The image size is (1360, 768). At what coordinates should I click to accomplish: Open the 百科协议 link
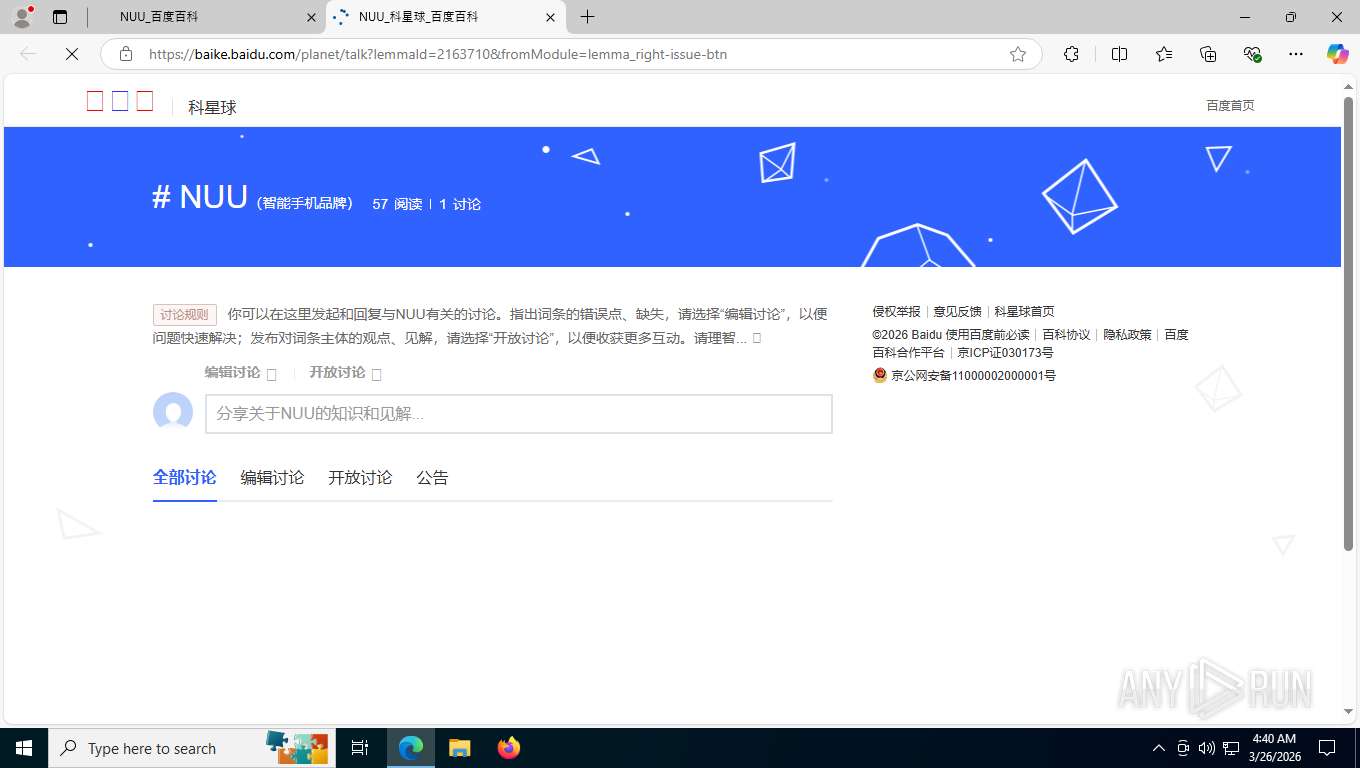coord(1066,335)
